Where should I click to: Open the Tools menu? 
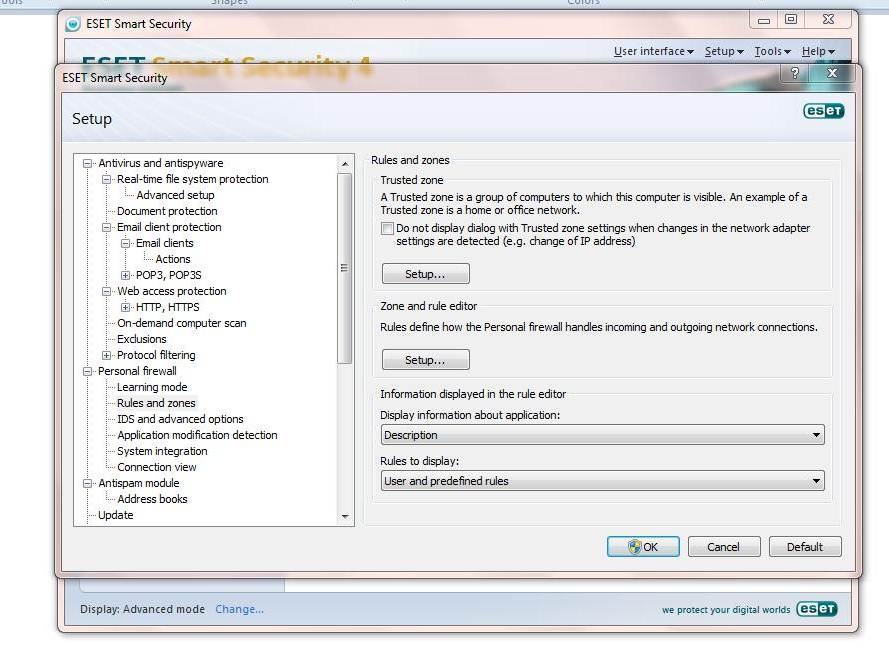[772, 52]
